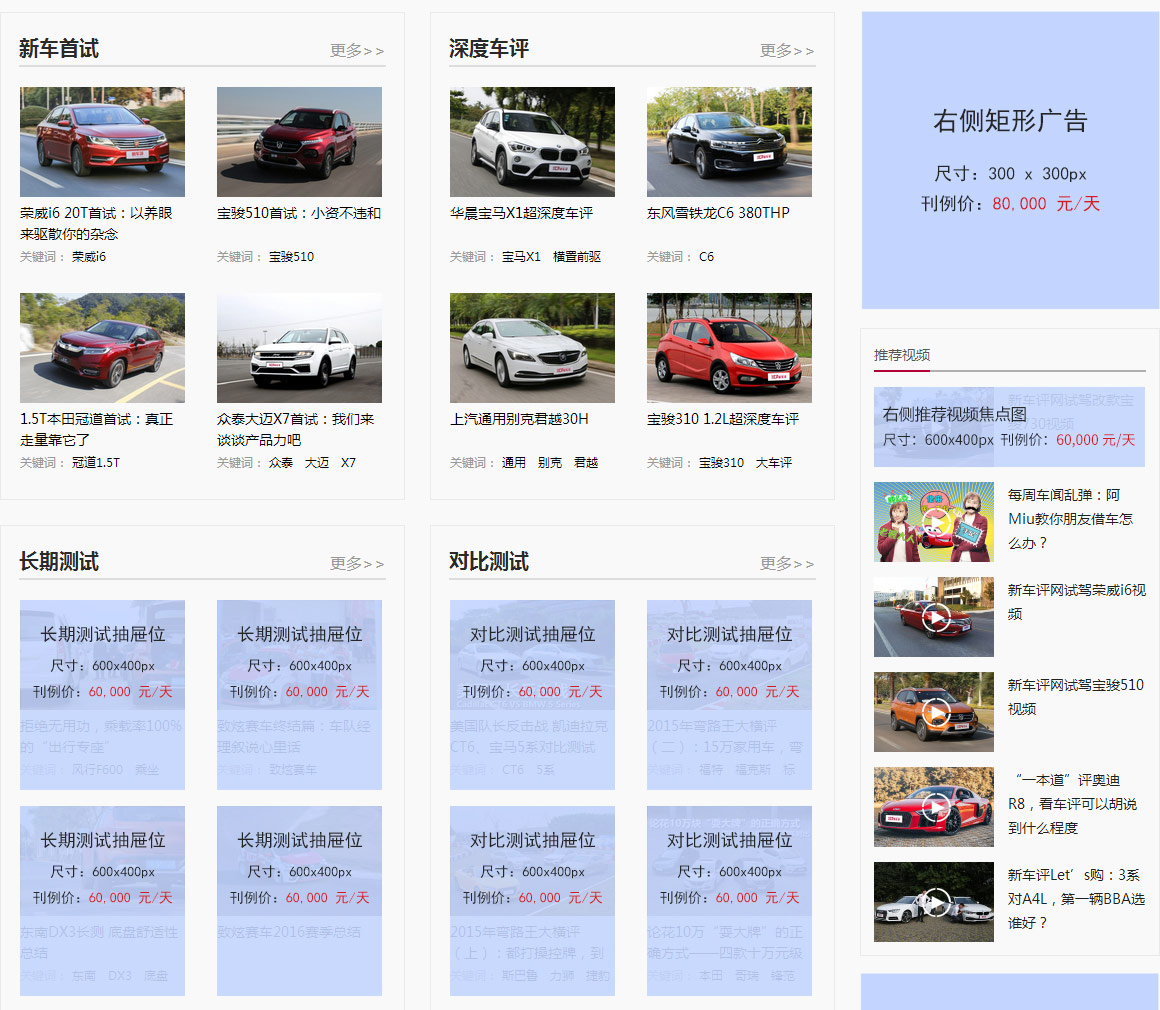The width and height of the screenshot is (1160, 1010).
Task: Open video title 新车评网试驾宝骏510视频
Action: (1076, 697)
